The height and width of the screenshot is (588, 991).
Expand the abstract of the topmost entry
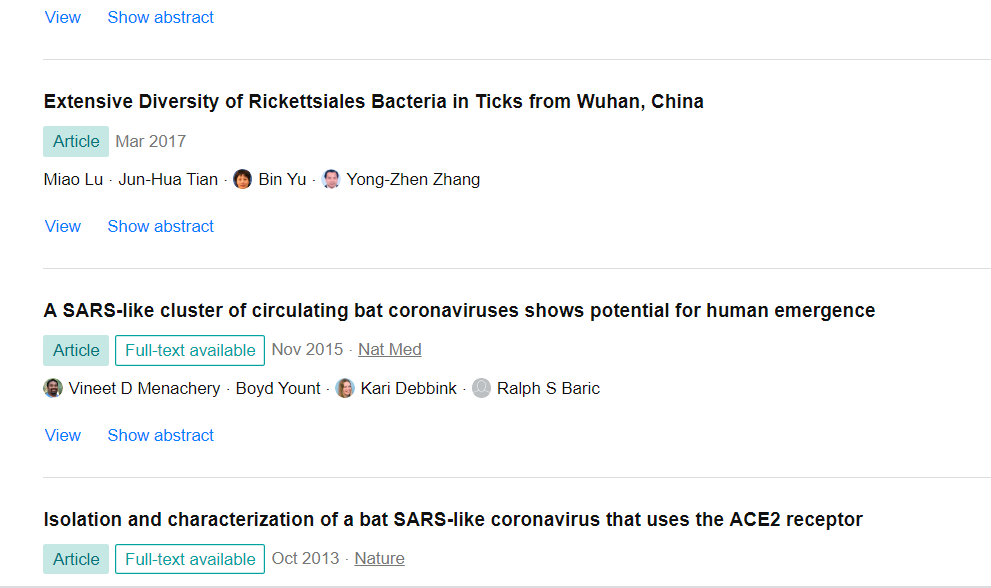pos(161,18)
